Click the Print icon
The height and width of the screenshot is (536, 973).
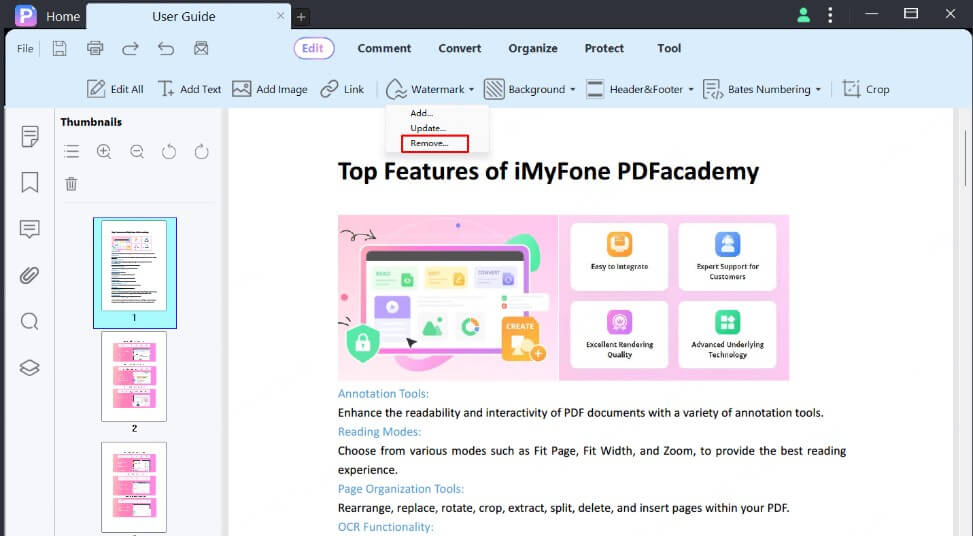[x=95, y=48]
